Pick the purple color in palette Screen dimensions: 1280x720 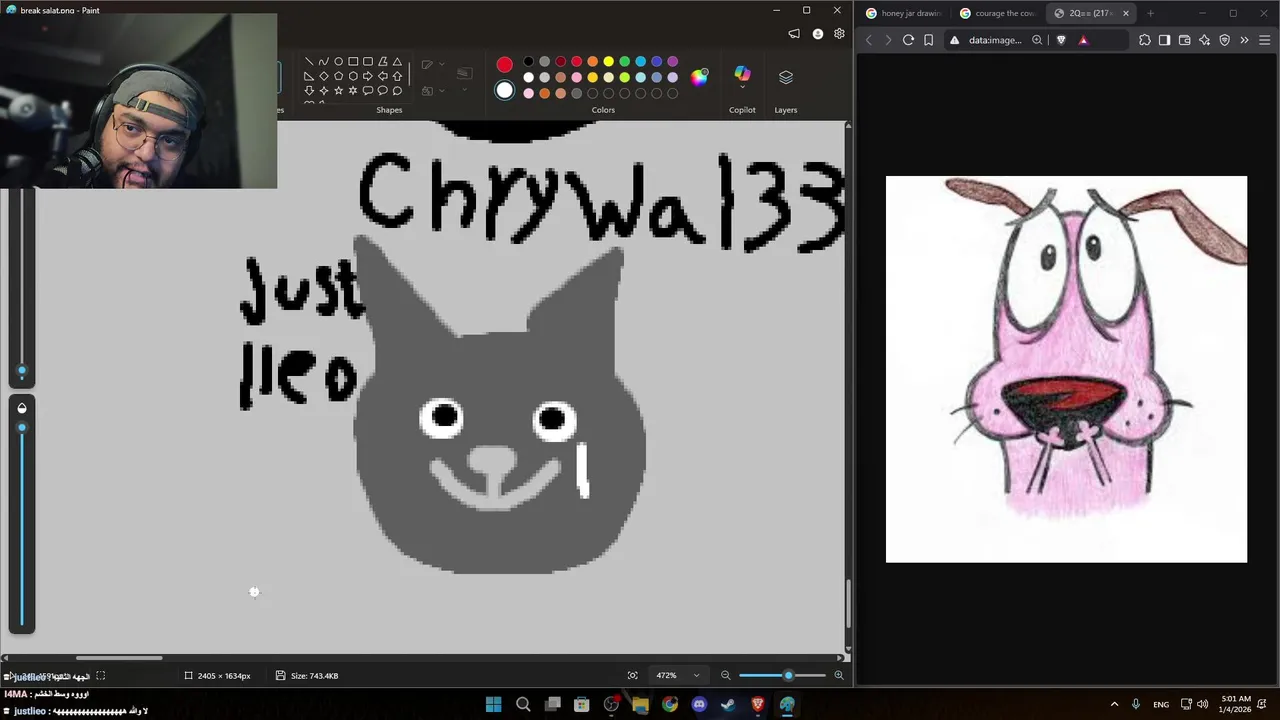tap(672, 62)
